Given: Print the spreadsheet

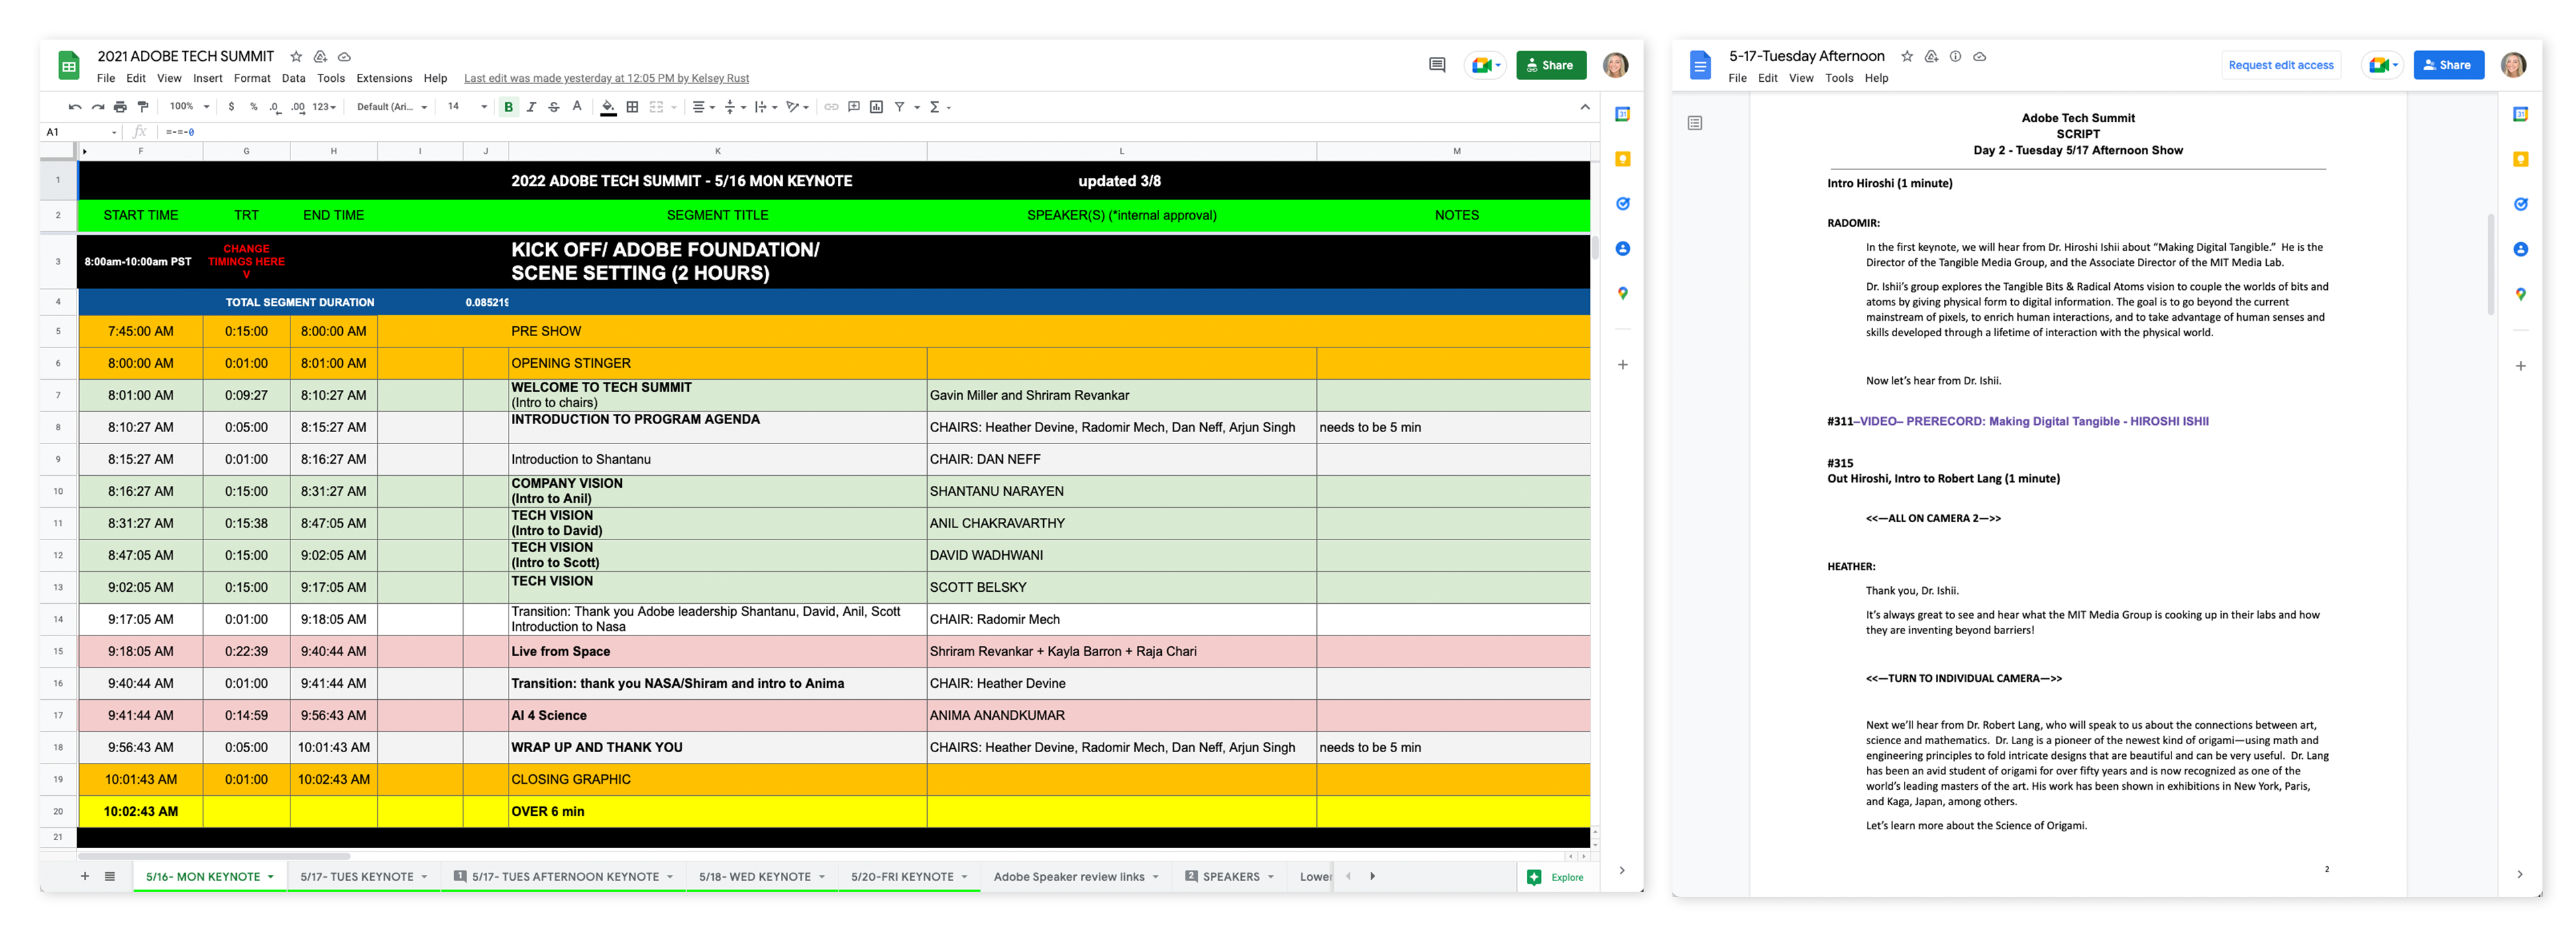Looking at the screenshot, I should coord(120,107).
